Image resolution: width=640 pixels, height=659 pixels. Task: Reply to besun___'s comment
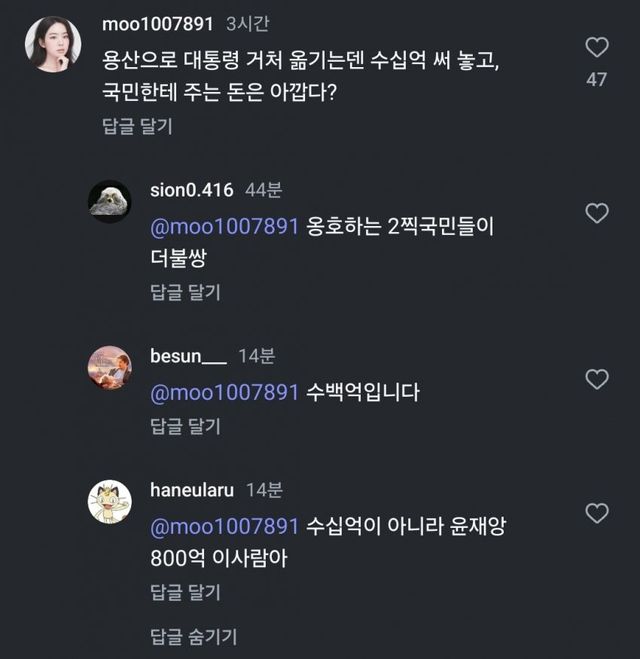(x=185, y=426)
